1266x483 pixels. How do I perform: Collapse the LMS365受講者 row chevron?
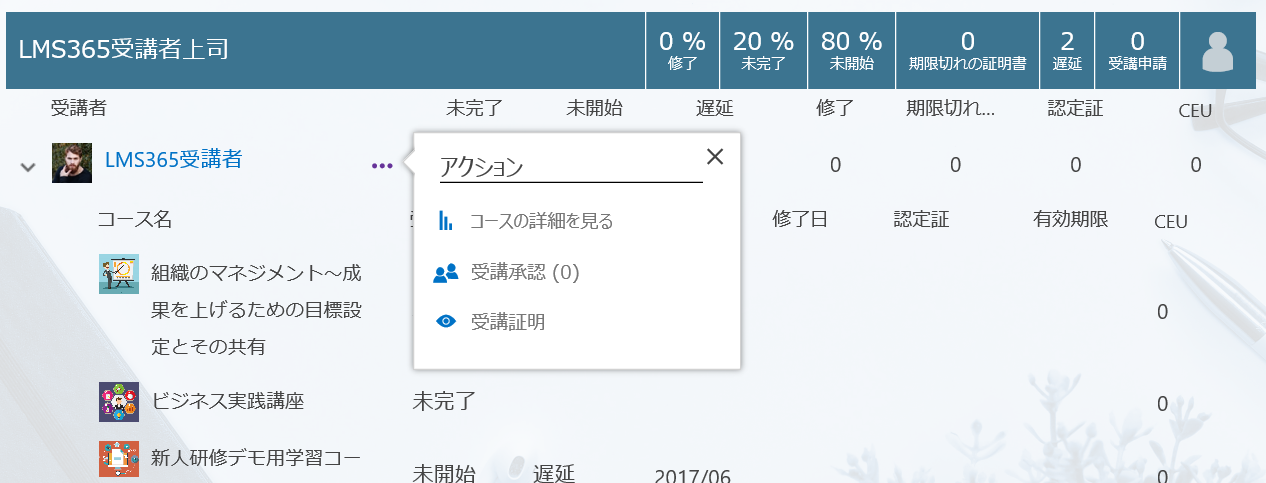(28, 166)
